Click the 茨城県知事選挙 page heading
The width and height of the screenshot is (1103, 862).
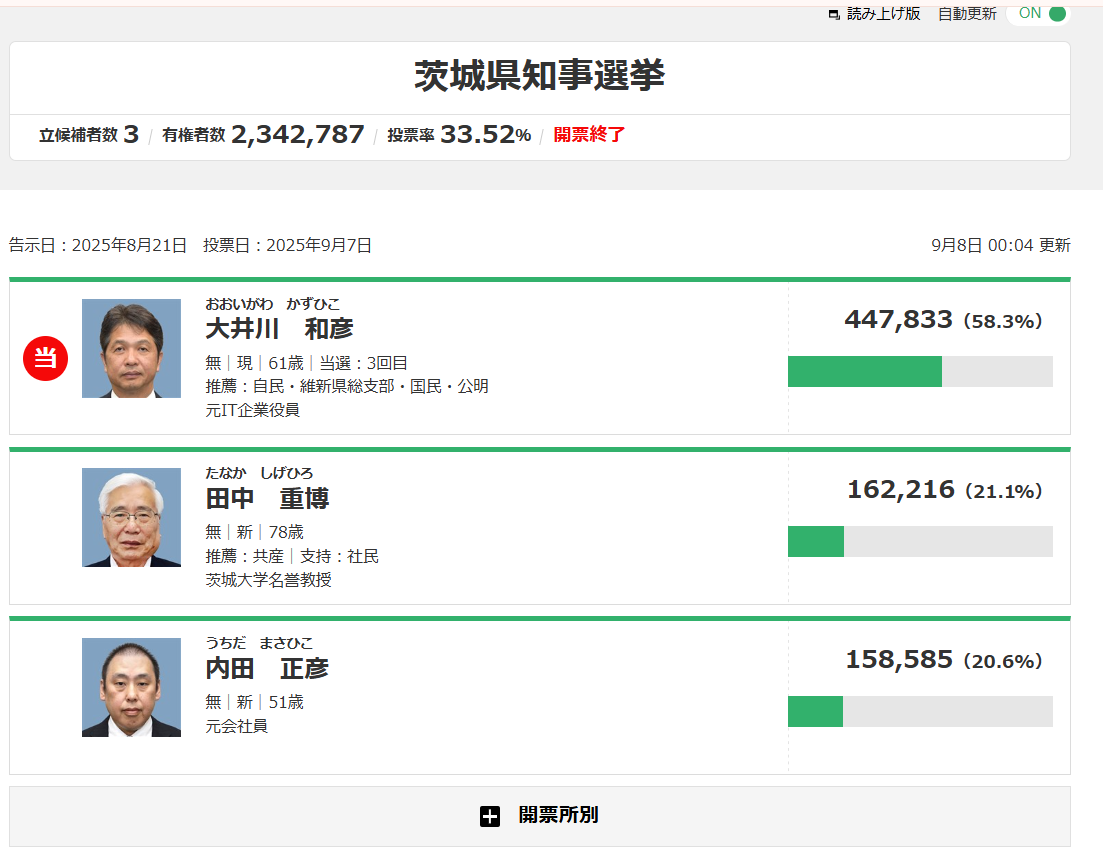(x=539, y=76)
